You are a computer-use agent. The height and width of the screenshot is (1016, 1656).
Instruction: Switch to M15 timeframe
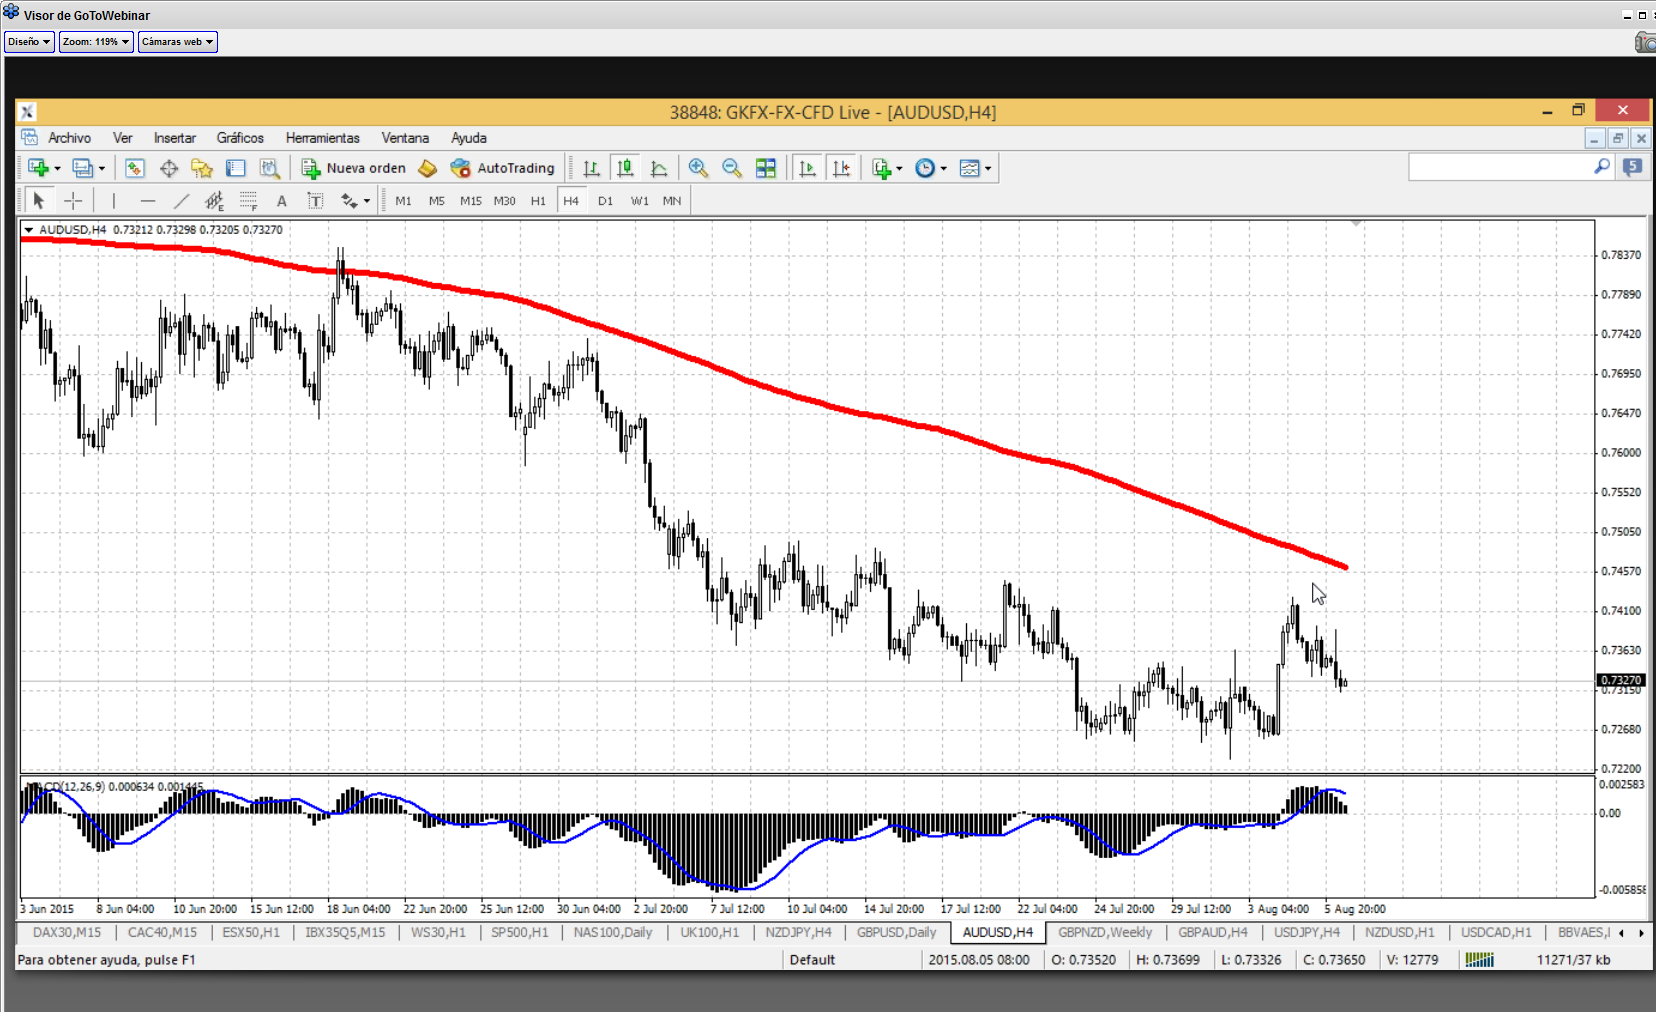(471, 201)
